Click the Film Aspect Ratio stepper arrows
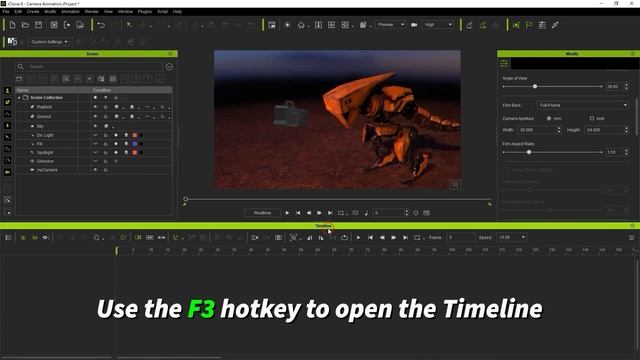640x360 pixels. 627,152
